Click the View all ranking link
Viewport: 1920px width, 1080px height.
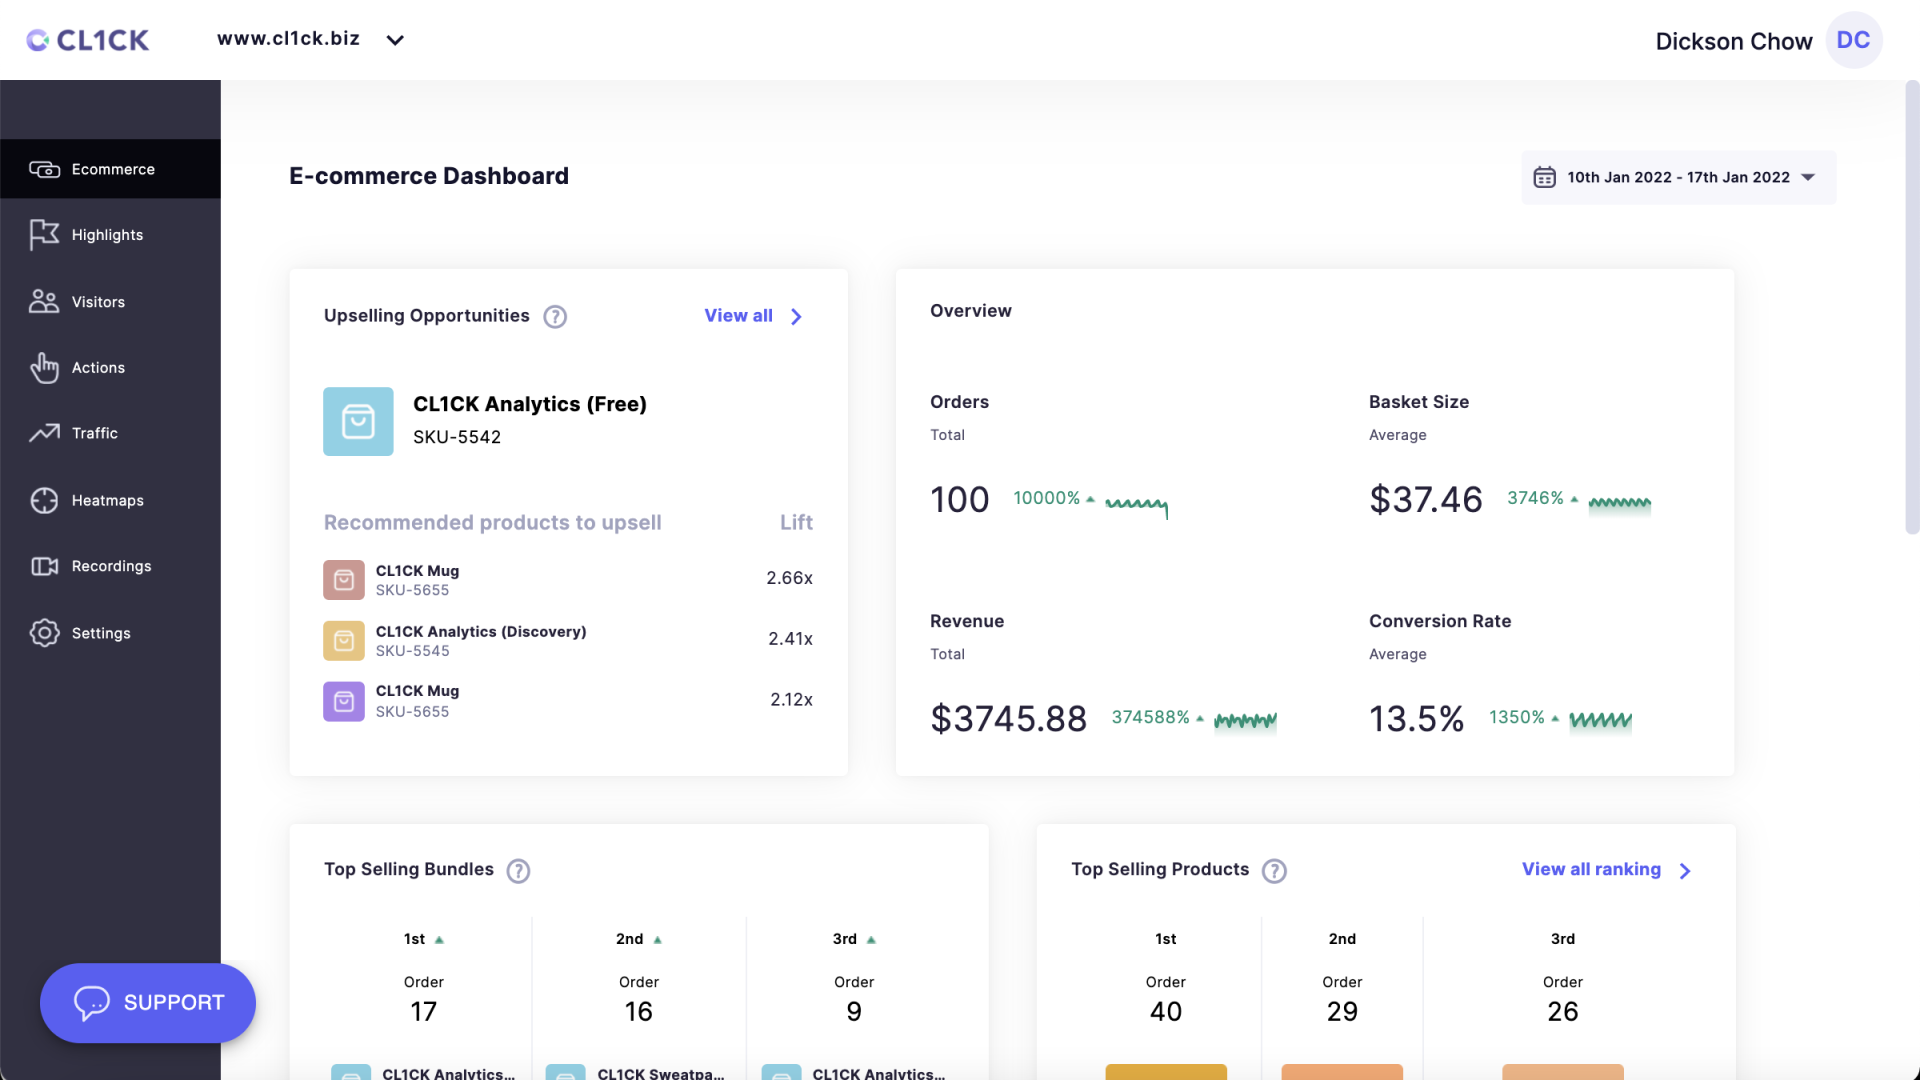pyautogui.click(x=1591, y=869)
